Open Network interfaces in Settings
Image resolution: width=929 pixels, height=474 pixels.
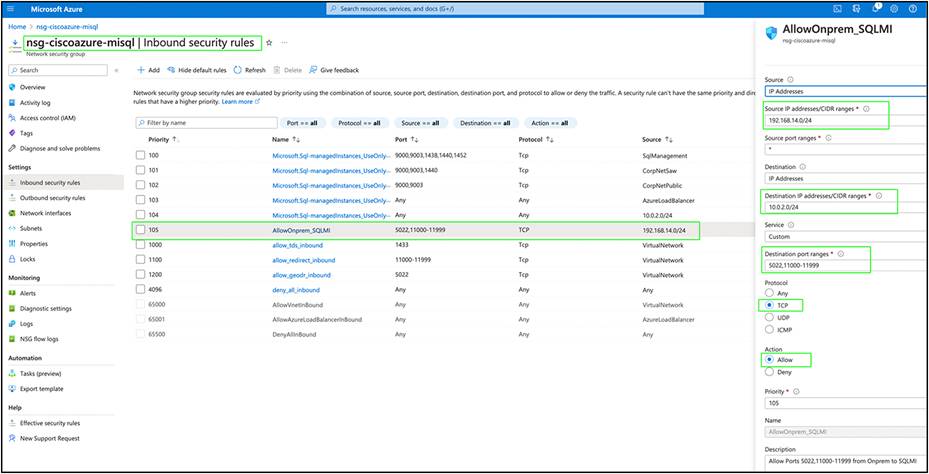(x=45, y=213)
